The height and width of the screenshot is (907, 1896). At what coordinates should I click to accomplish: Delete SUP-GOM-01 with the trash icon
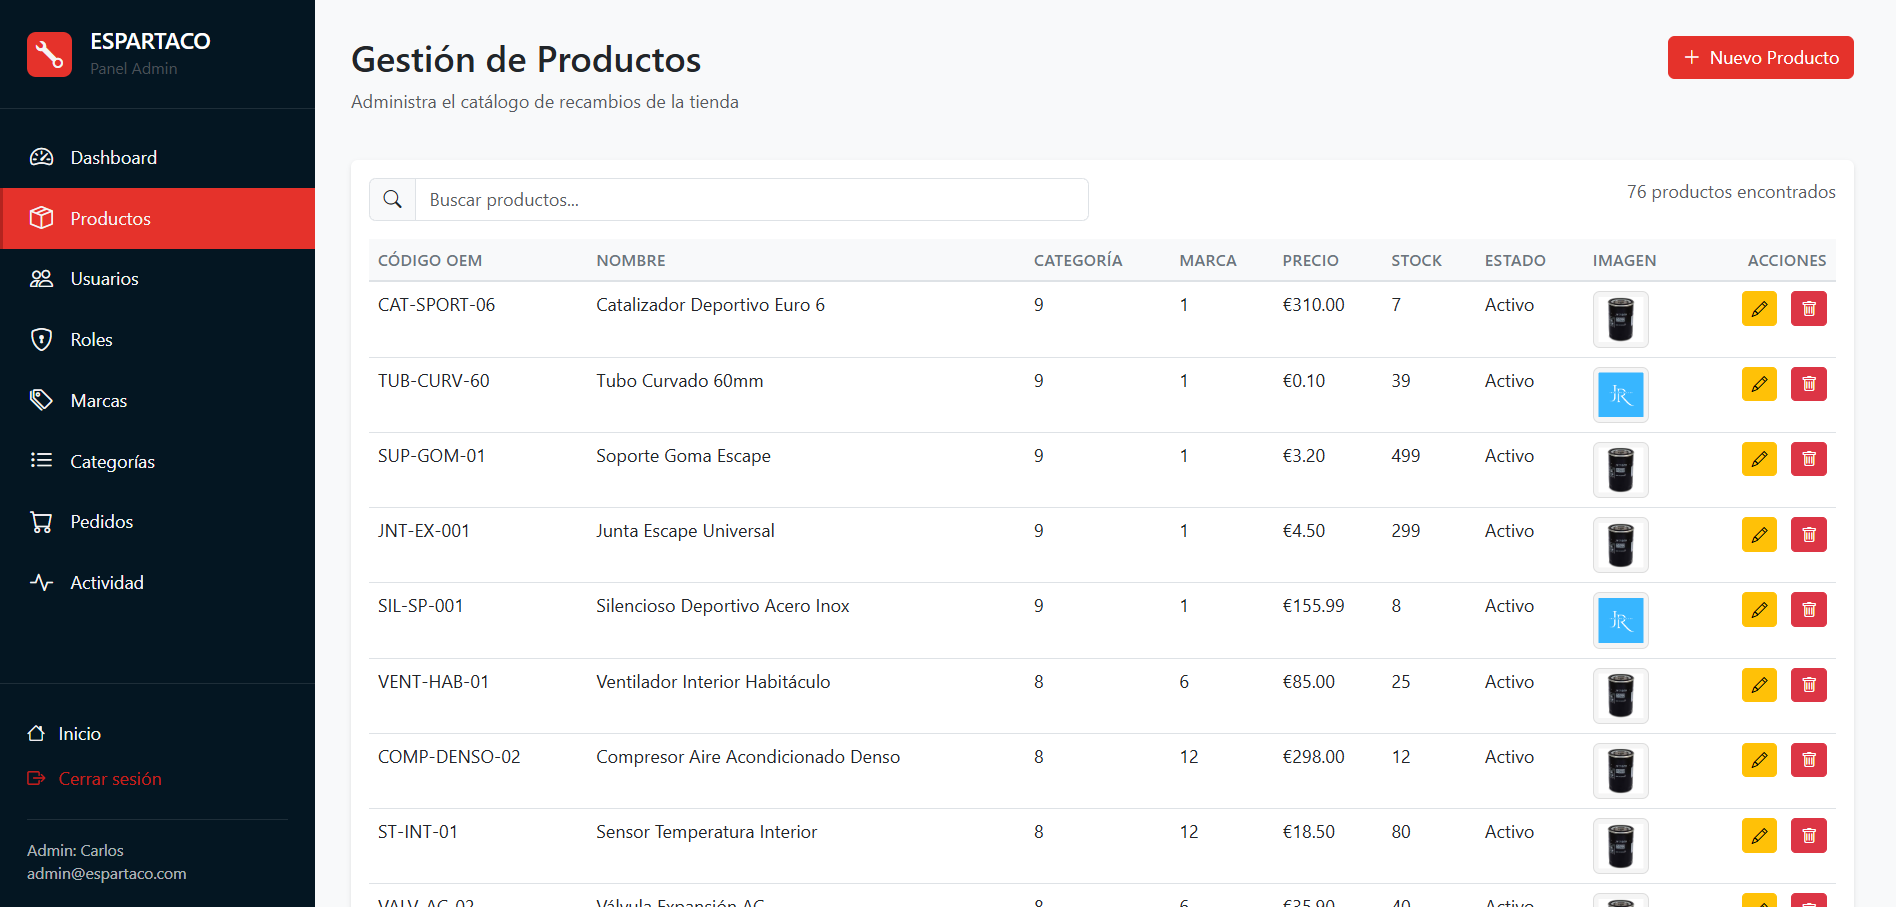point(1809,459)
